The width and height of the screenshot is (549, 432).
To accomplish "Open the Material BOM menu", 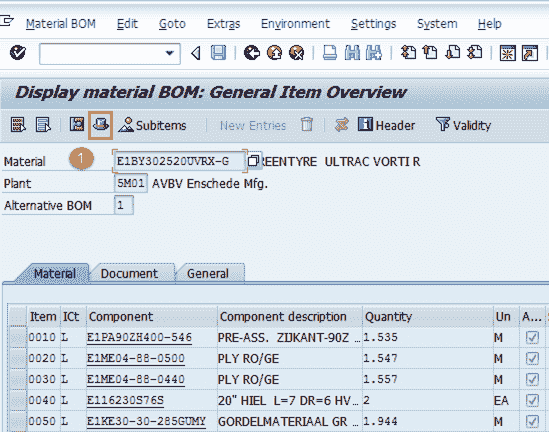I will click(x=61, y=24).
